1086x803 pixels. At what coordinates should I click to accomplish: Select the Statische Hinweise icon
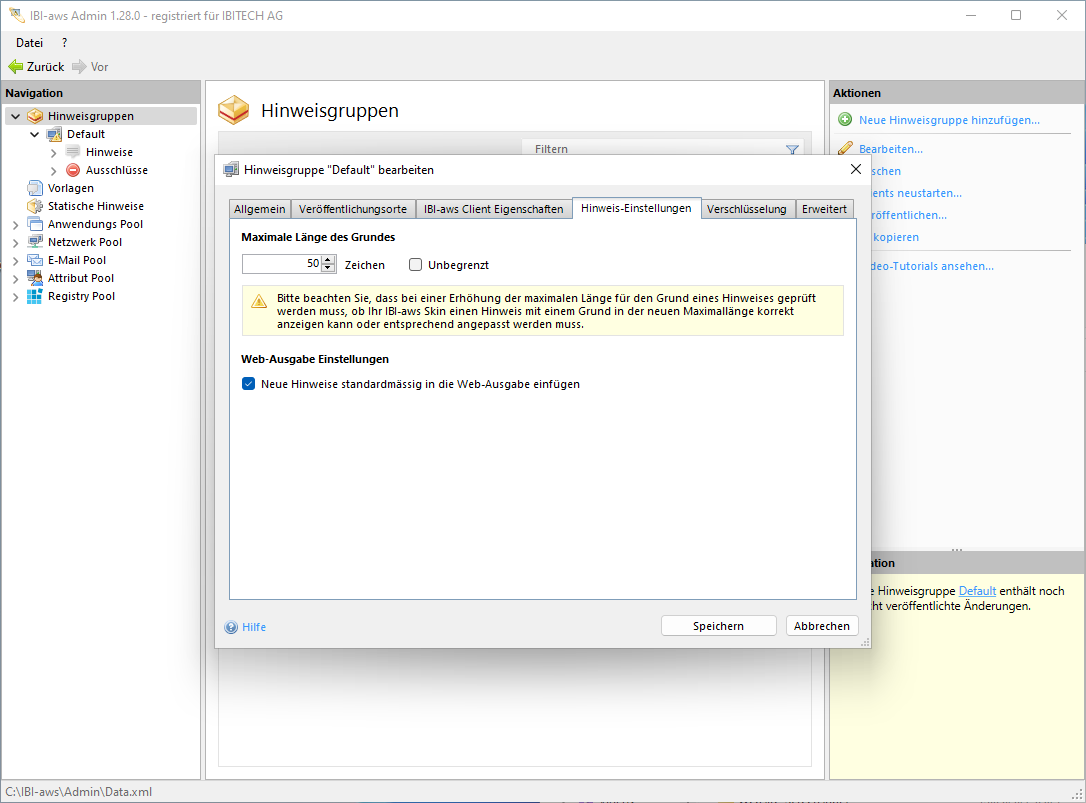[x=35, y=206]
